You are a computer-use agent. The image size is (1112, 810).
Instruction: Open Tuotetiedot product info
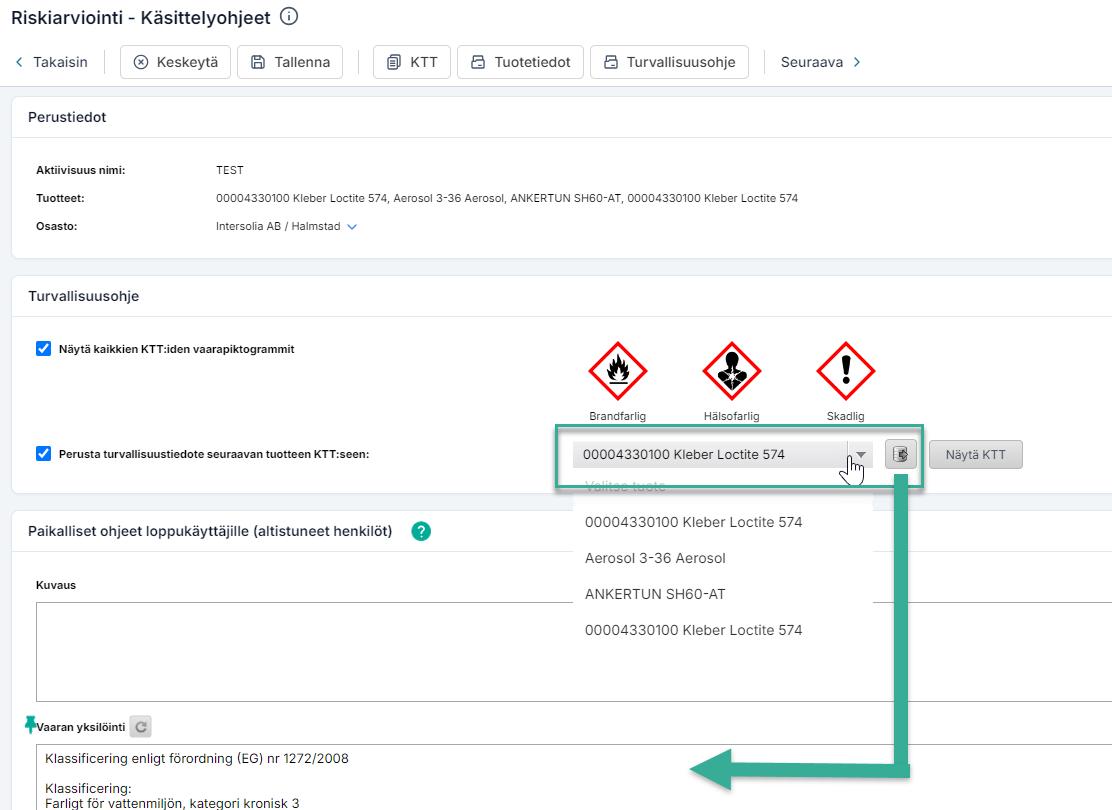(x=521, y=62)
